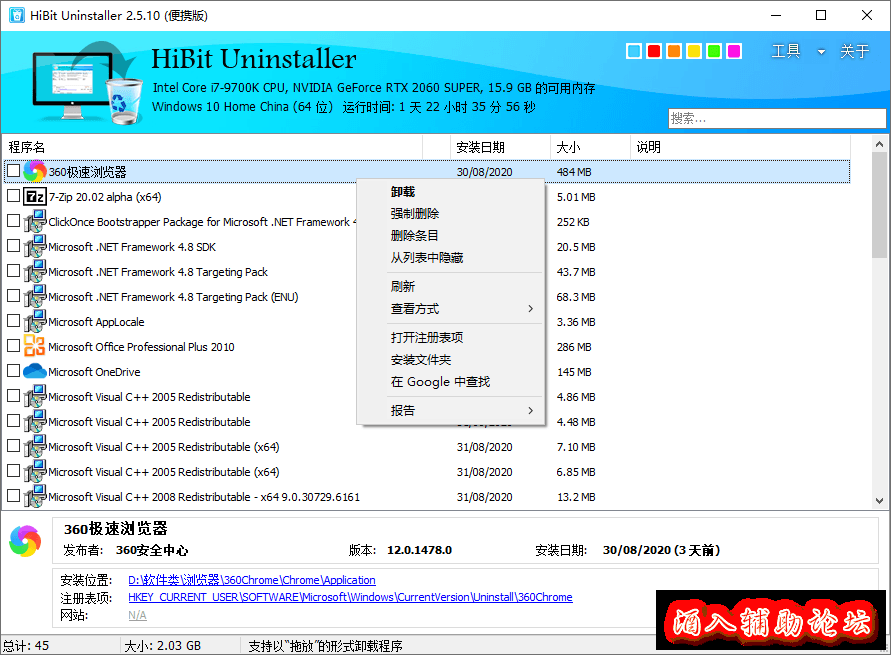Click the icon of the 4.48 MB Visual C++ 2005 entry
891x655 pixels.
35,422
